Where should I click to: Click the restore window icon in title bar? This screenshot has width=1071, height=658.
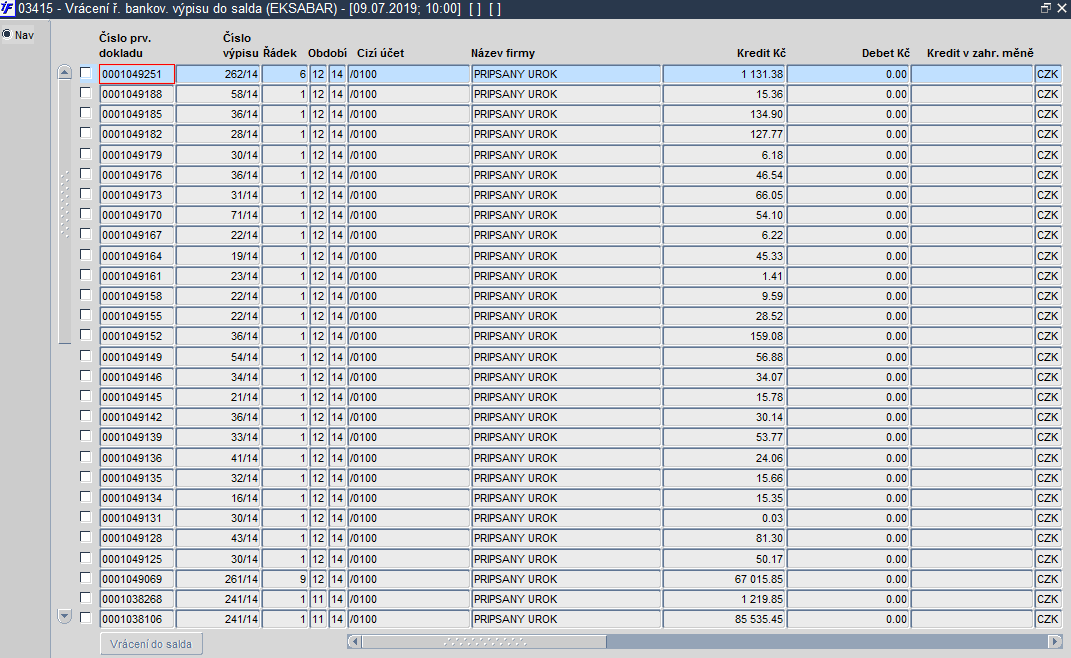(1046, 8)
